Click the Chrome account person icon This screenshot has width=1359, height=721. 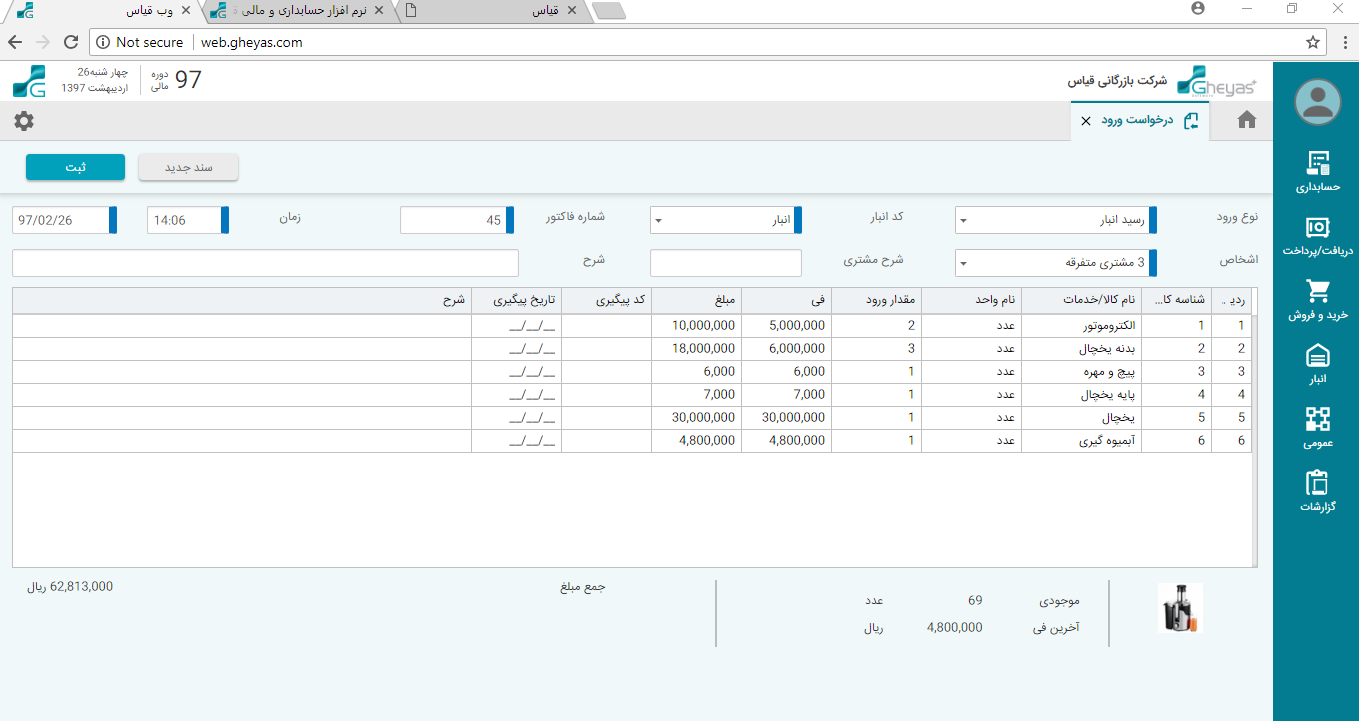(1198, 8)
